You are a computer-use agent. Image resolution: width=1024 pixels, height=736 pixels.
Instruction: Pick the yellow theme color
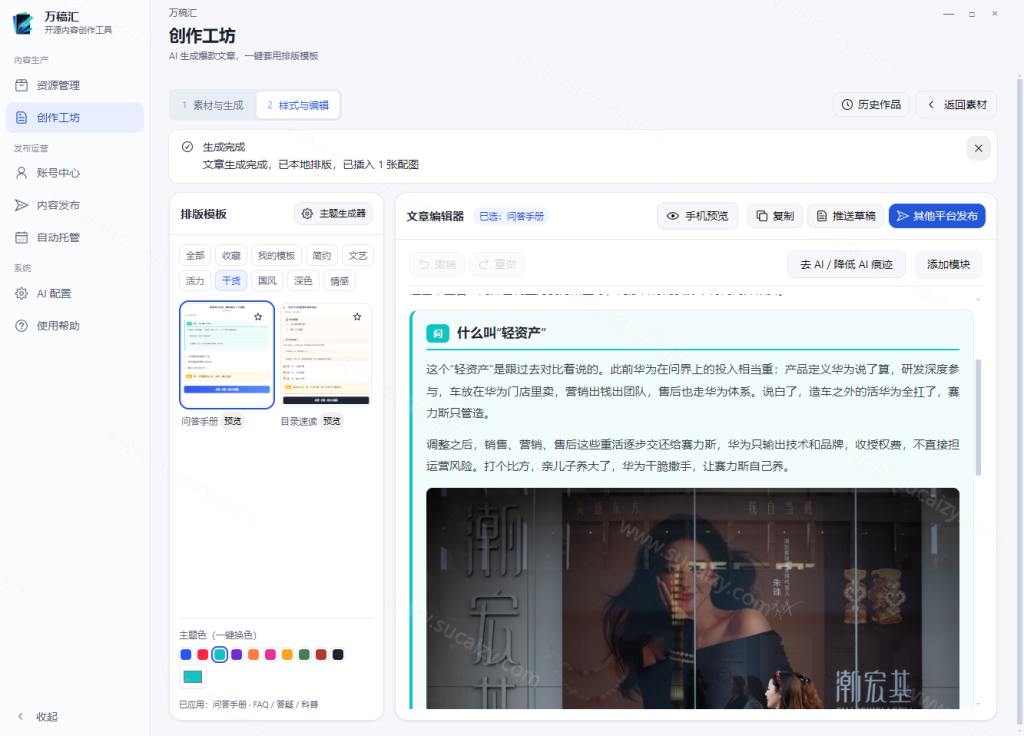pos(287,654)
